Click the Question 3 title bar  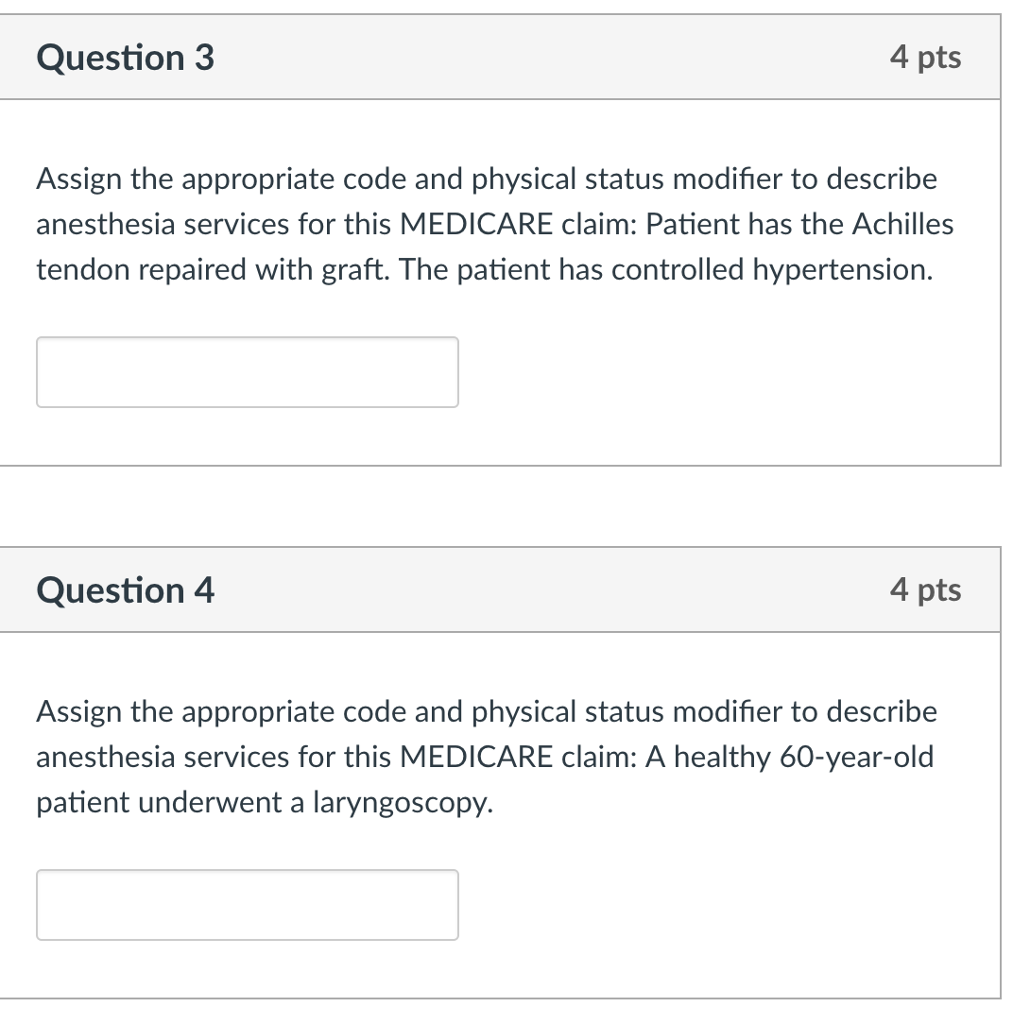click(500, 57)
